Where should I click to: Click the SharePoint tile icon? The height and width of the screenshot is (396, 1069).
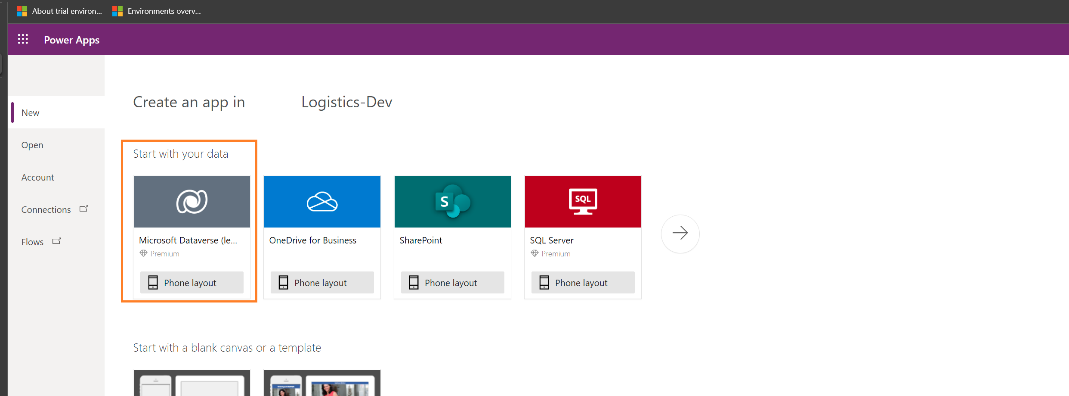click(453, 202)
